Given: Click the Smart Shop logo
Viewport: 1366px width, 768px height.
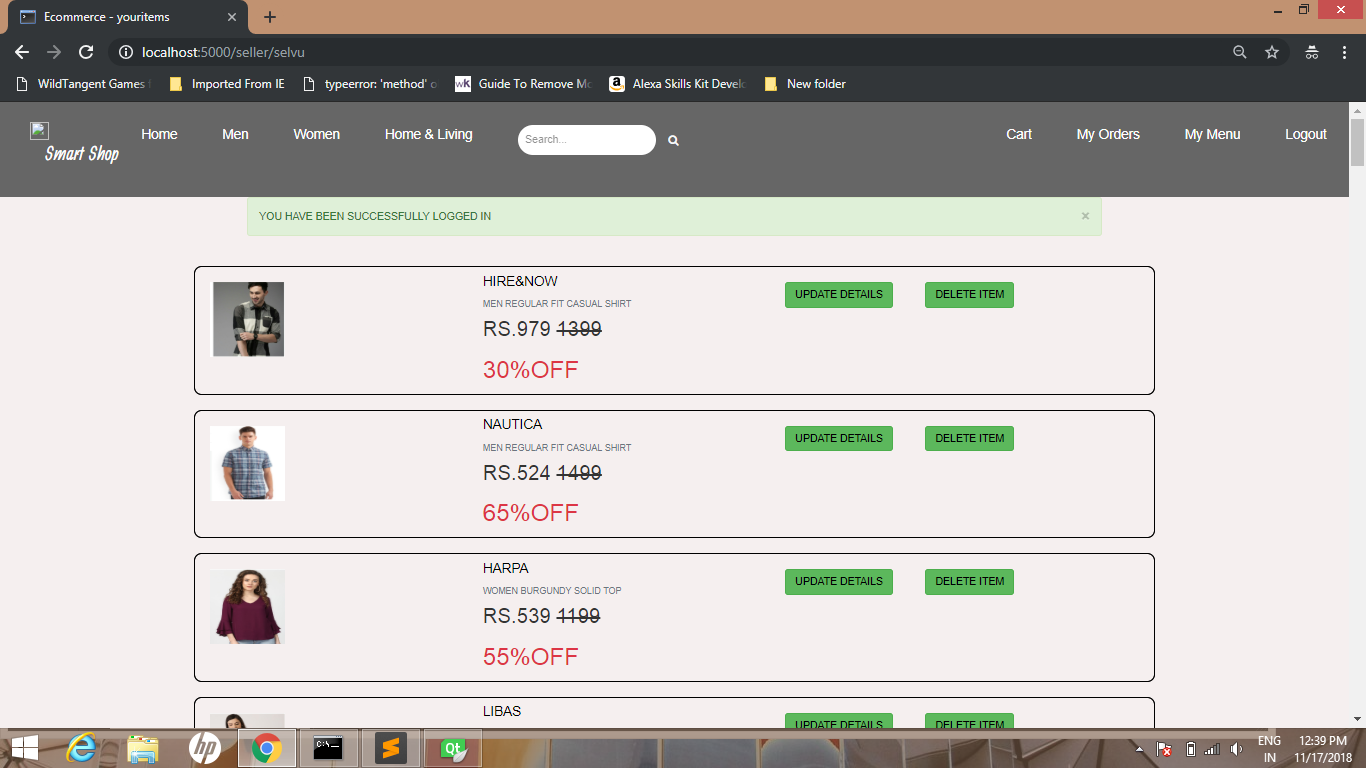Looking at the screenshot, I should tap(75, 143).
